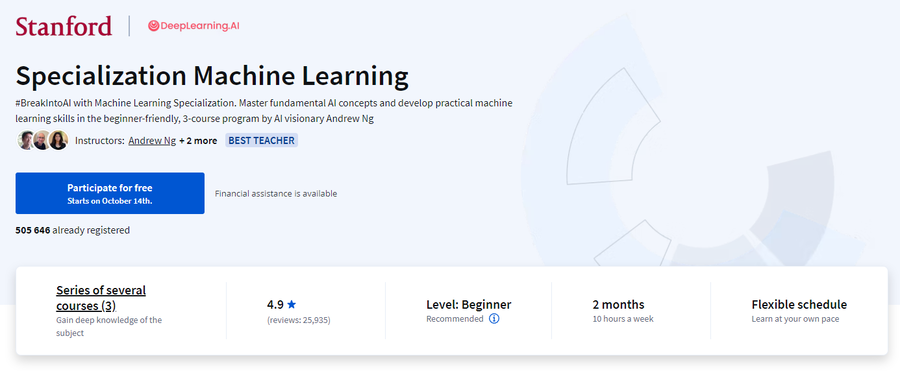Viewport: 900px width, 371px height.
Task: Click the middle instructor avatar photo
Action: 42,140
